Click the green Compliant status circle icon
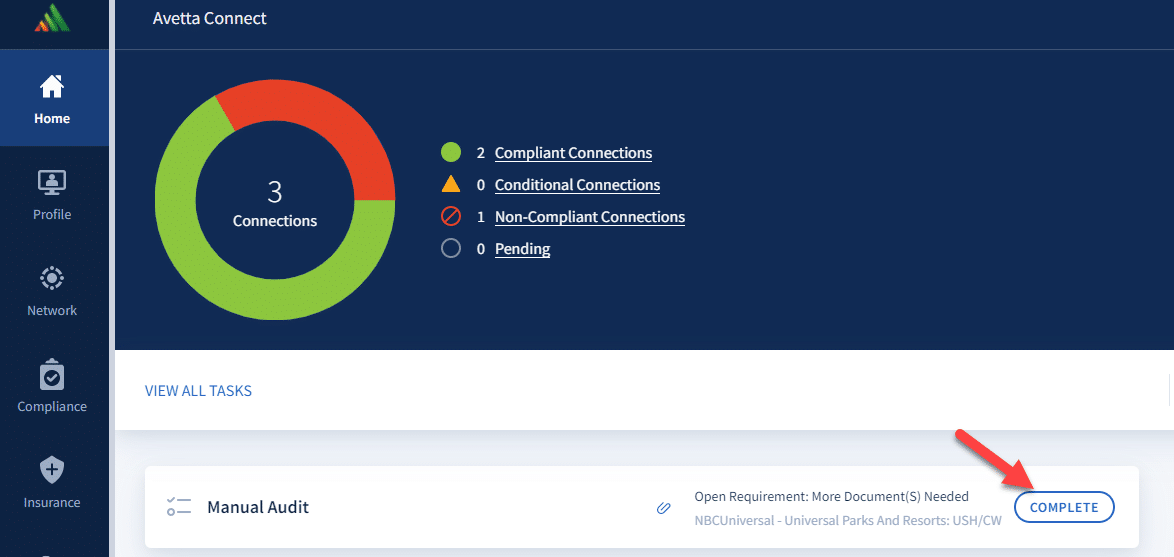Viewport: 1174px width, 557px height. [x=451, y=153]
